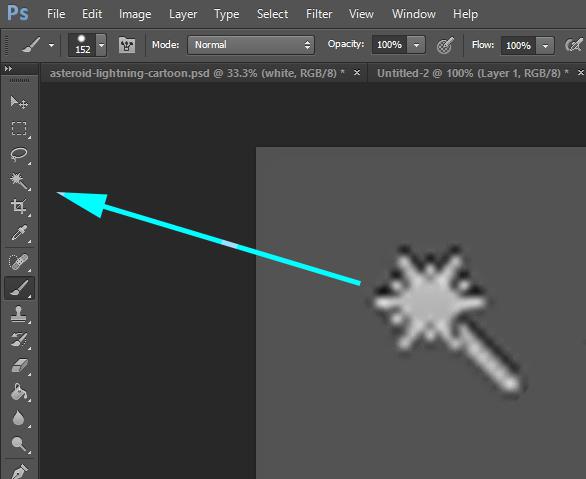
Task: Open the brush preset picker arrow beside 152
Action: tap(101, 45)
